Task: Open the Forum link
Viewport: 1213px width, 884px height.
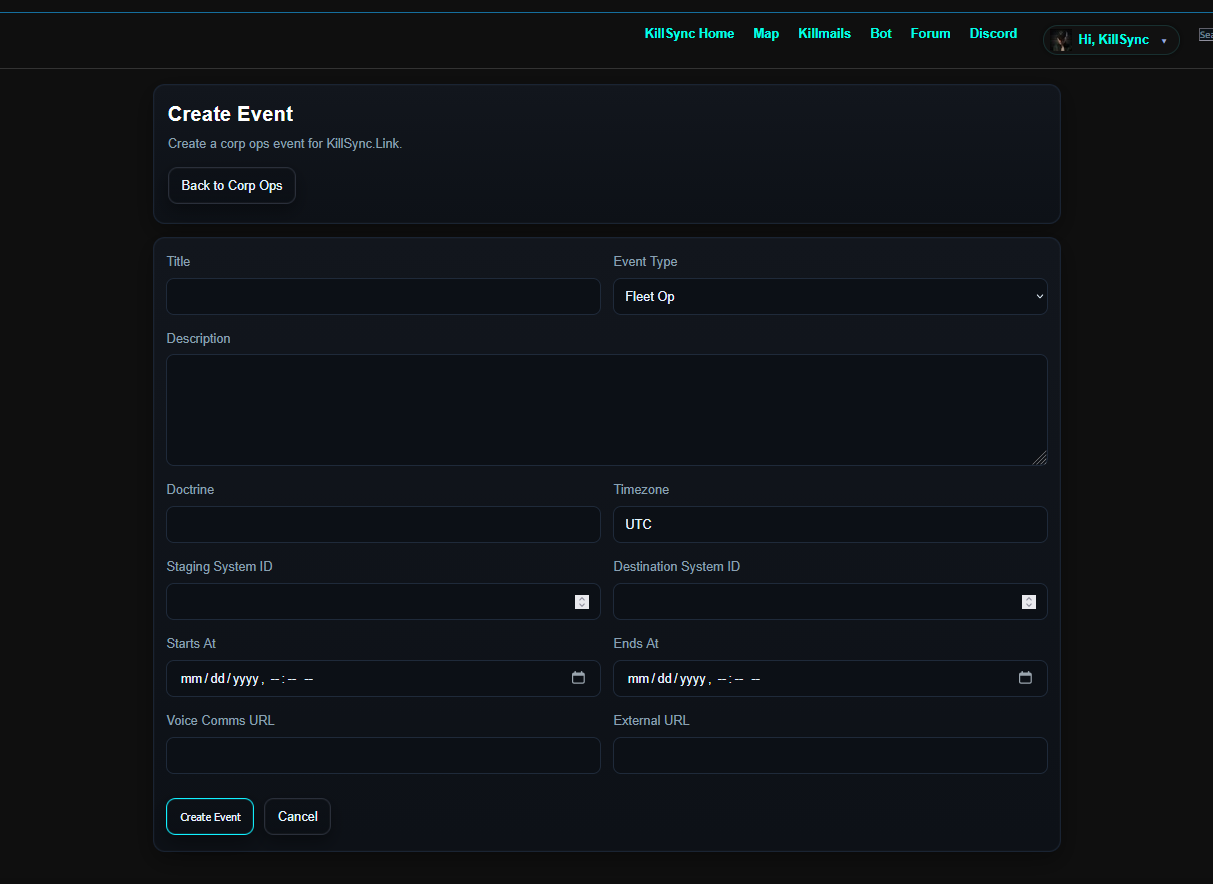Action: (930, 34)
